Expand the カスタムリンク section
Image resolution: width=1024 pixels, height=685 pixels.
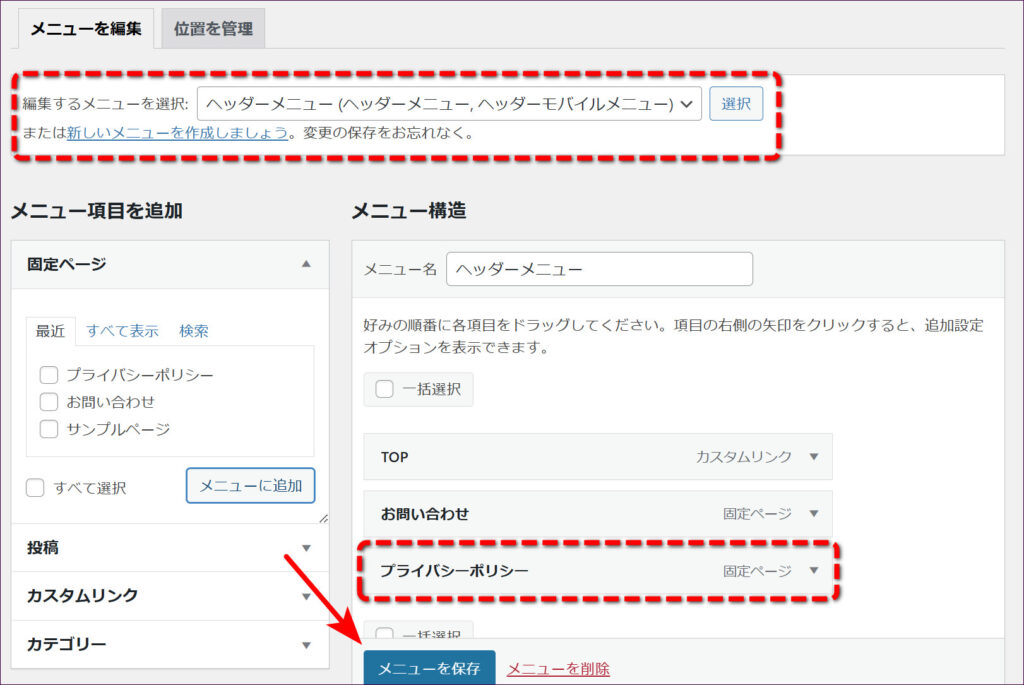[x=306, y=596]
